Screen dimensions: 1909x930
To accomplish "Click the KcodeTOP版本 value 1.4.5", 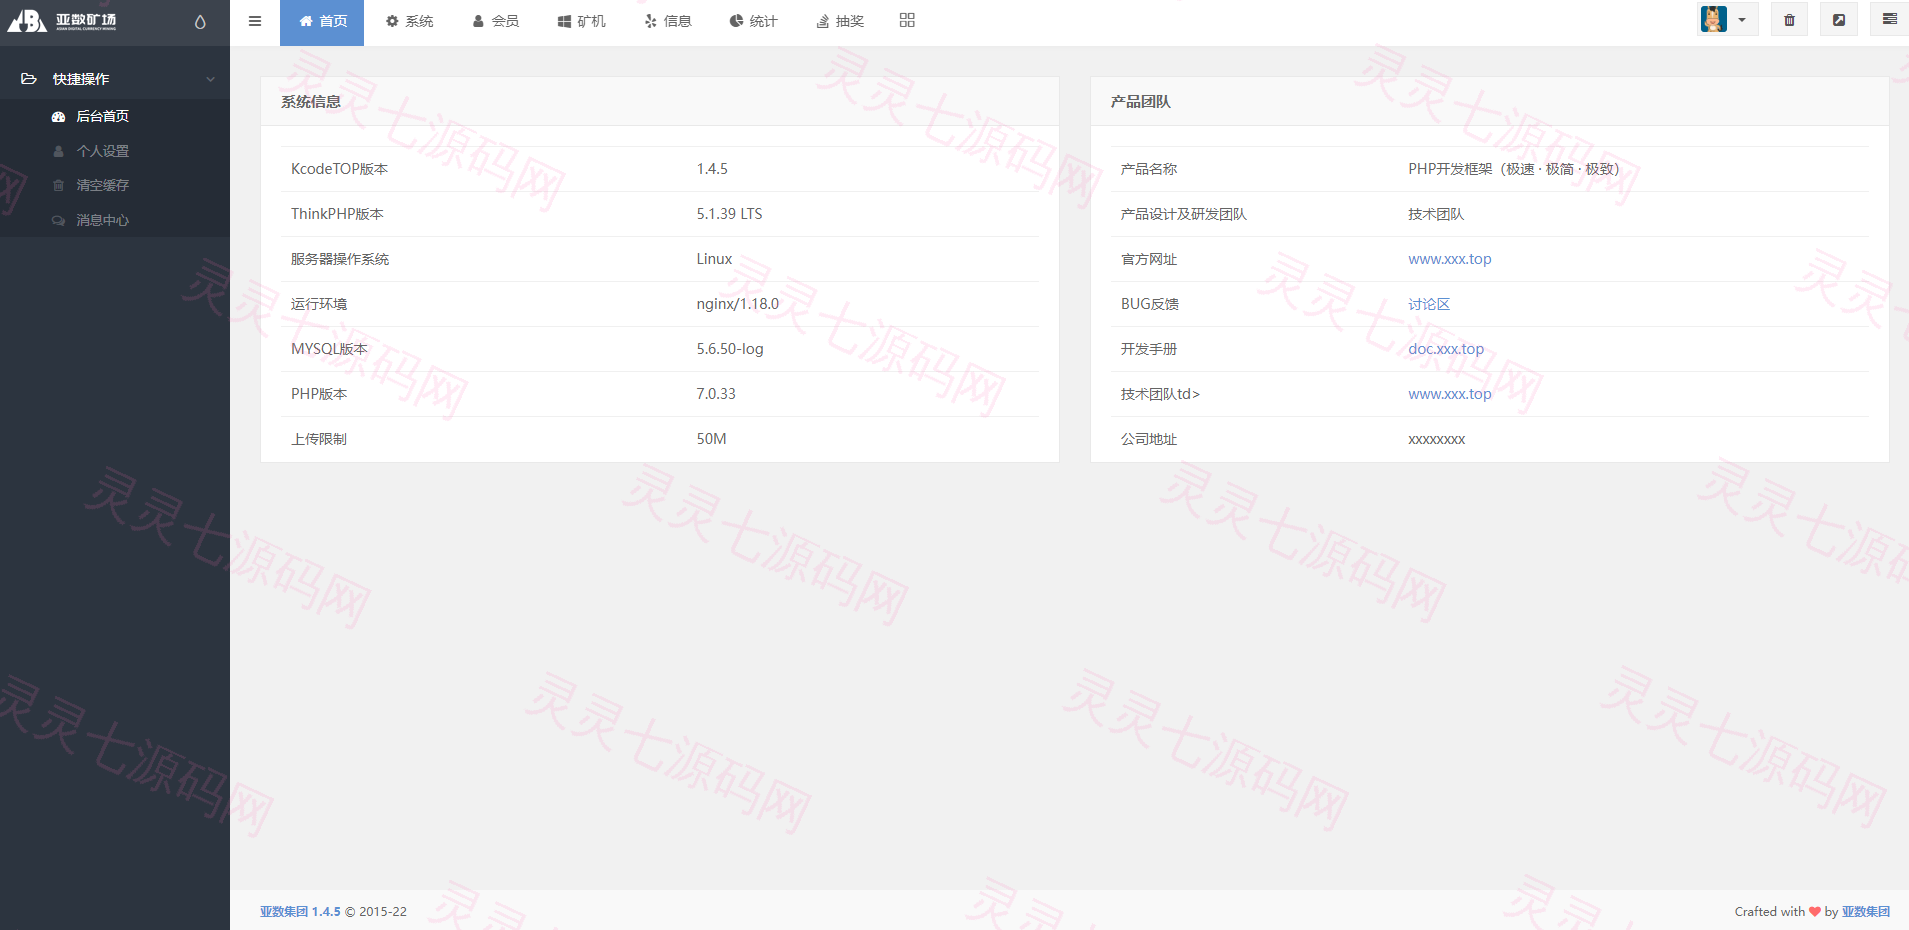I will pyautogui.click(x=712, y=169).
